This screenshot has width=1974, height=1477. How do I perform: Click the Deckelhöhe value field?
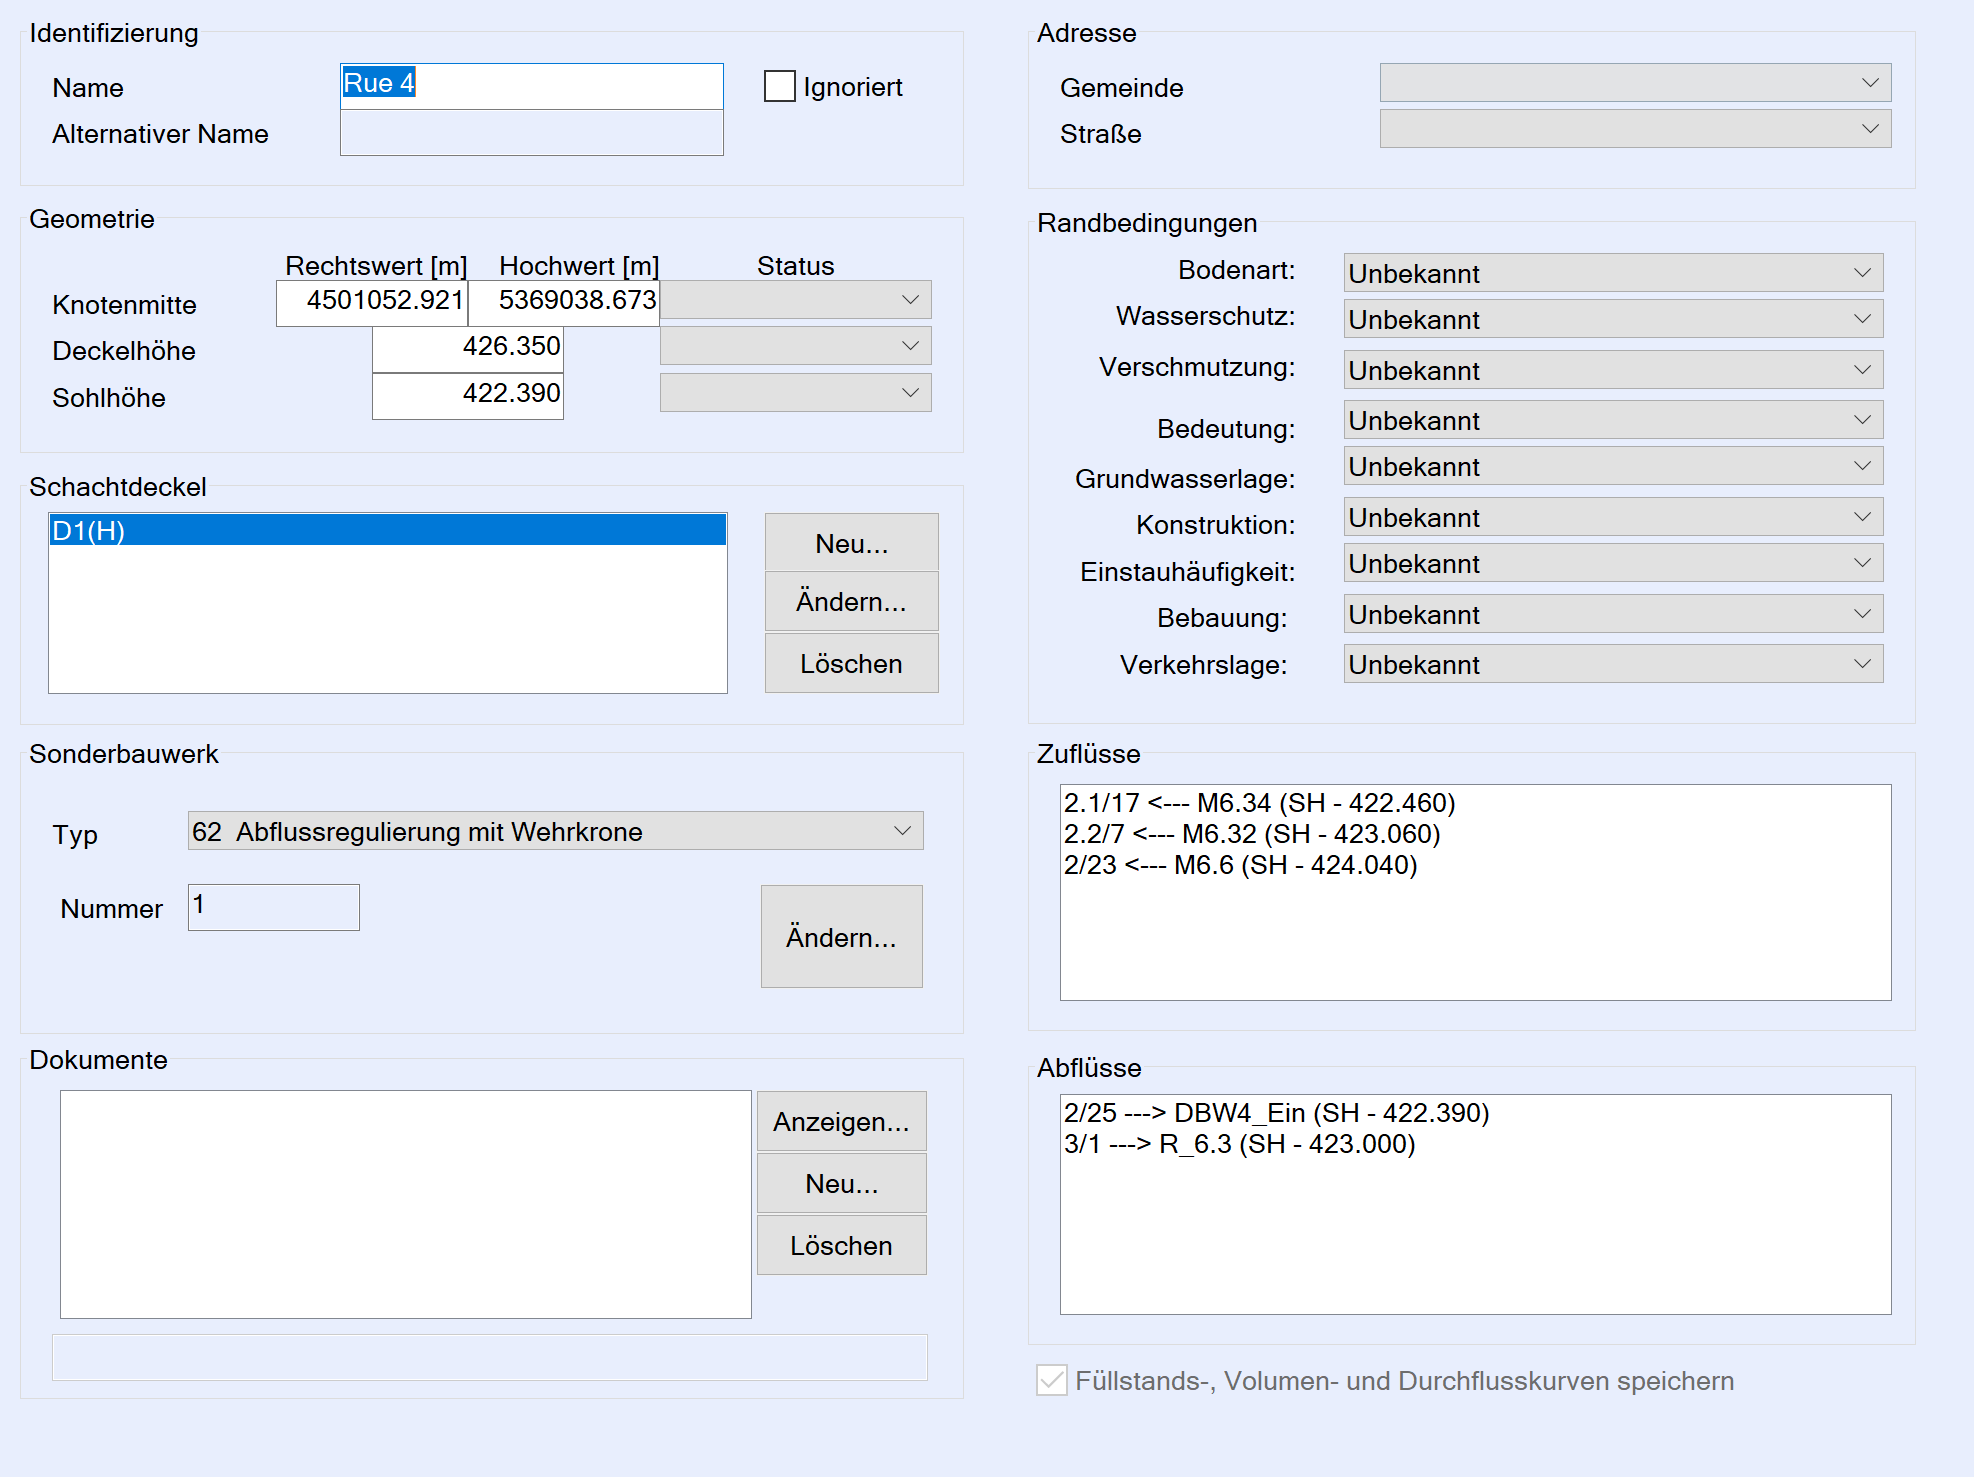467,347
